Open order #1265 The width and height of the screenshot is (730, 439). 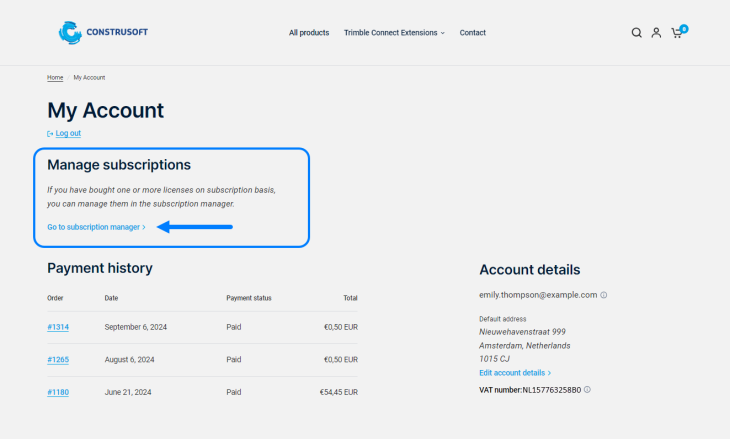click(x=58, y=359)
